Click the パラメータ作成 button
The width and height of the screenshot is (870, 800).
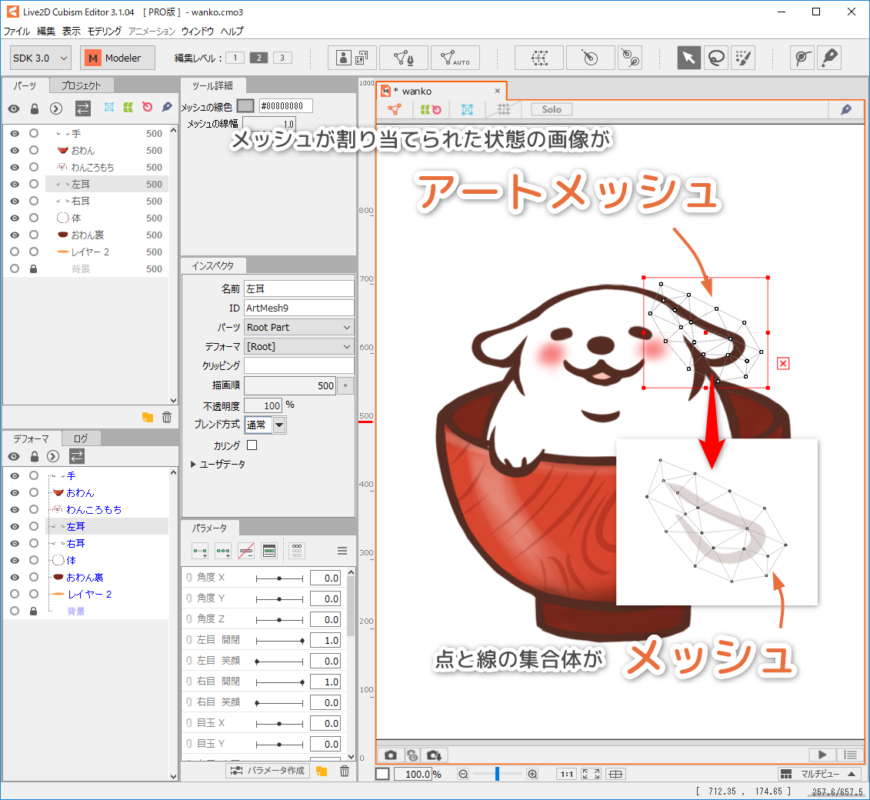click(x=266, y=770)
